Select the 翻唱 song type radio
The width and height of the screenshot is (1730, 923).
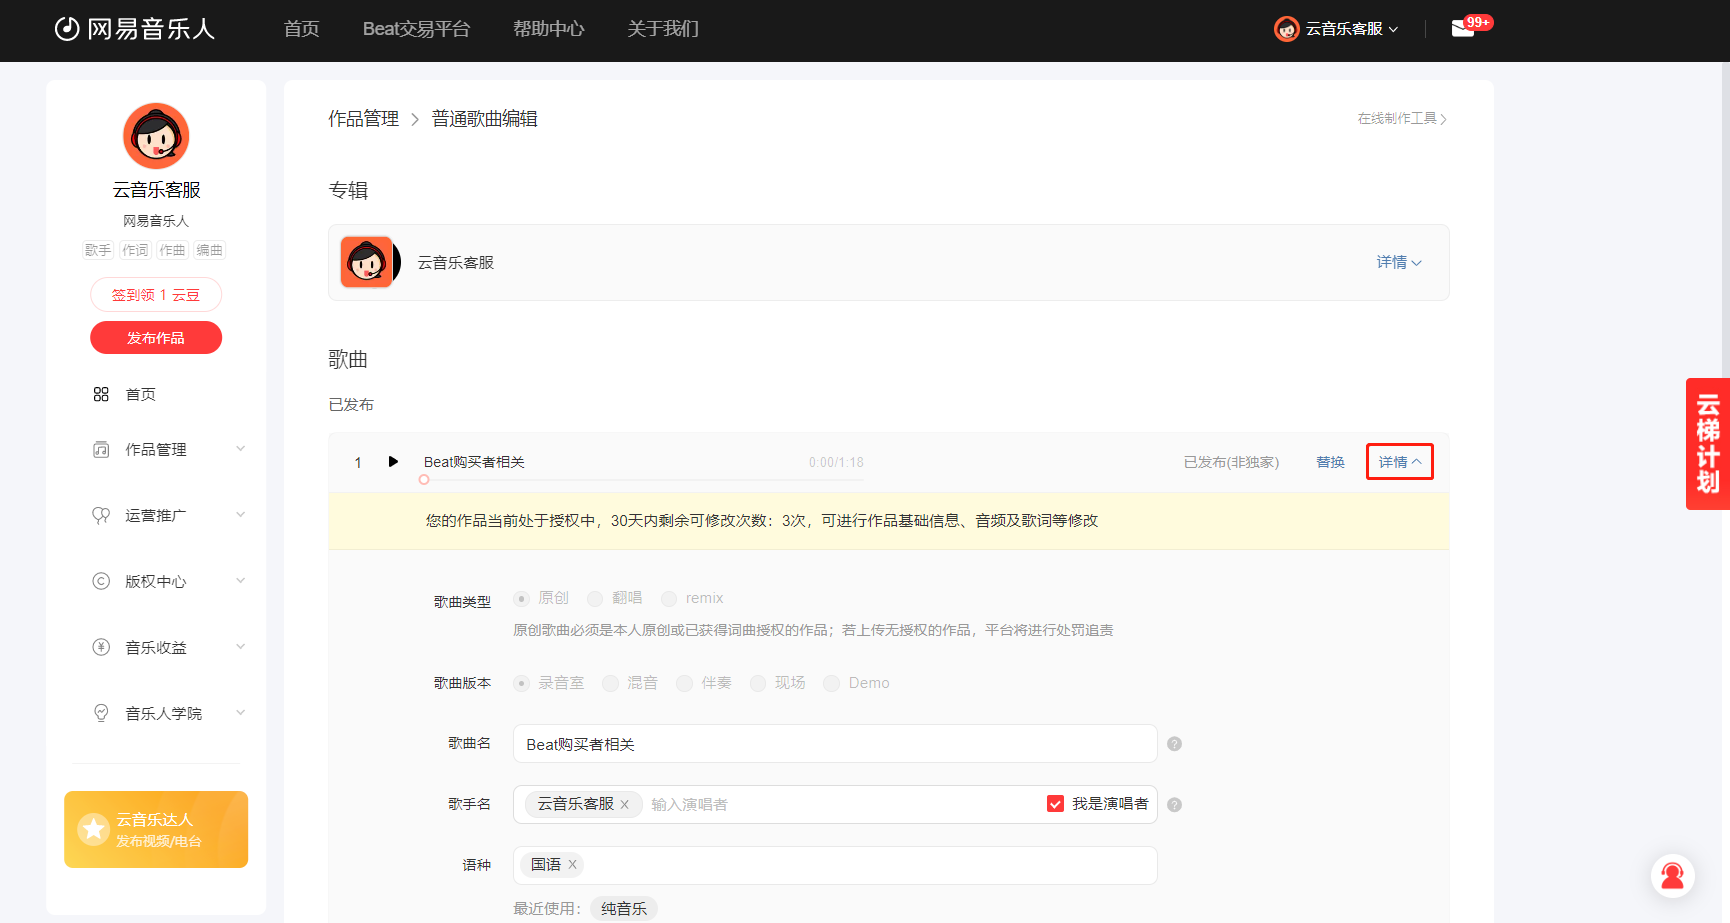(x=595, y=598)
